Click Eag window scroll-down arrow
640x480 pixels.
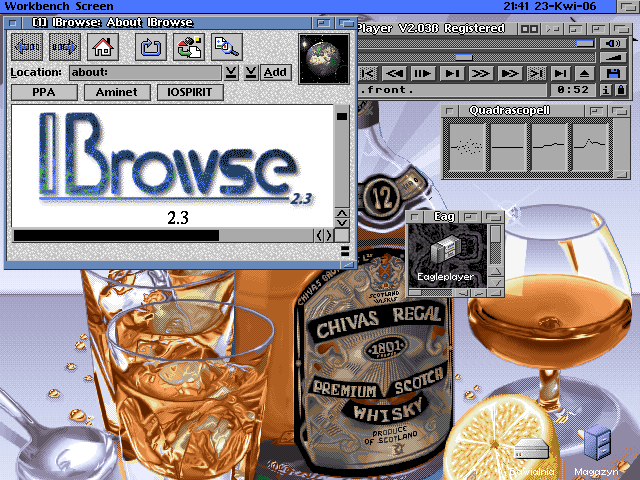pos(496,282)
